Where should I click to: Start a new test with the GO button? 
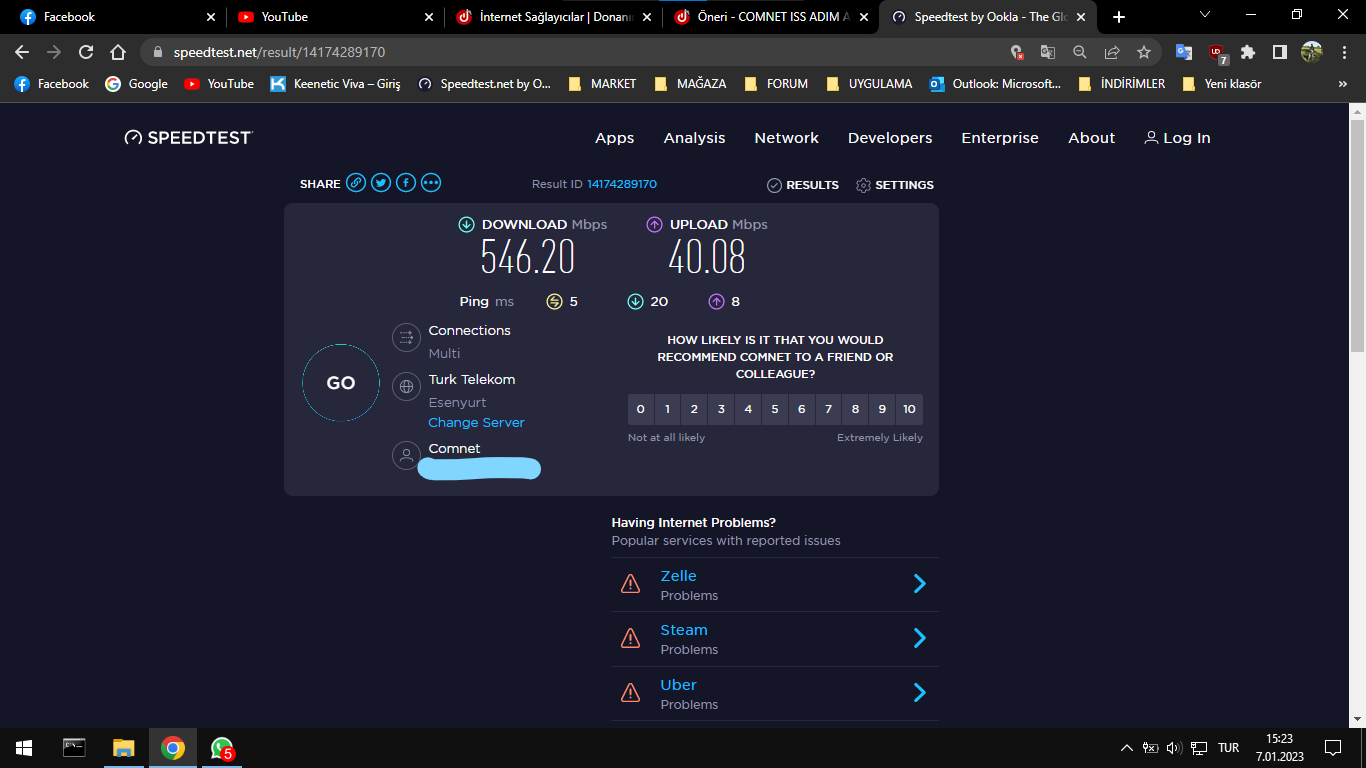coord(341,383)
